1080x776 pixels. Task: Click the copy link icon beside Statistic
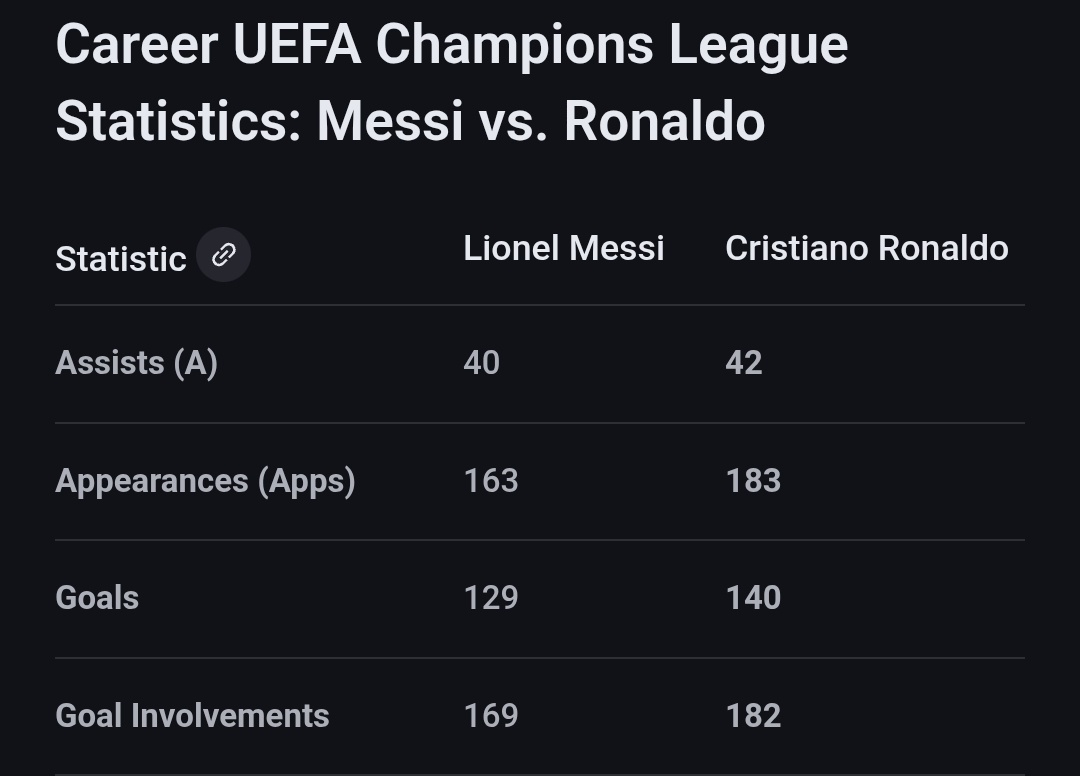tap(223, 255)
